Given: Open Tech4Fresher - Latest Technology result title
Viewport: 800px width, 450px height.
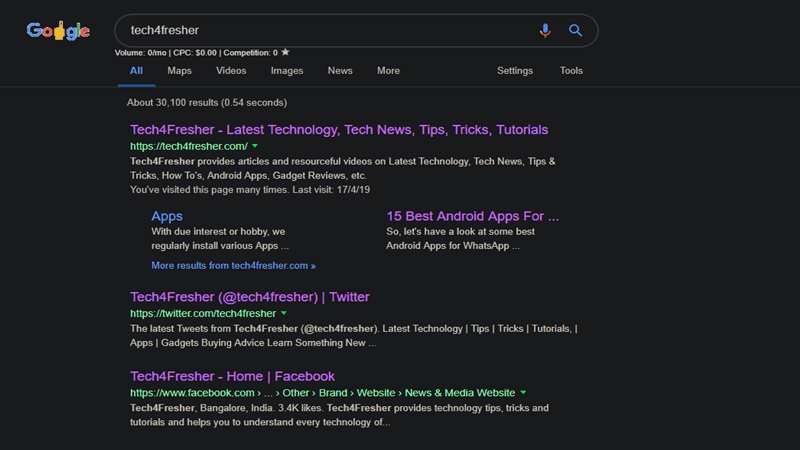Looking at the screenshot, I should coord(339,130).
